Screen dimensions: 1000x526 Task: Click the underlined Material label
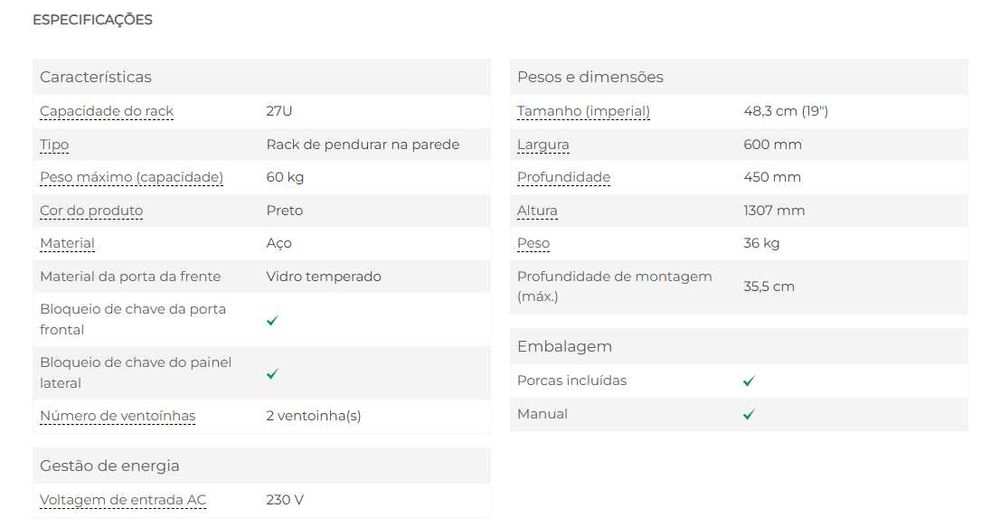[x=67, y=243]
